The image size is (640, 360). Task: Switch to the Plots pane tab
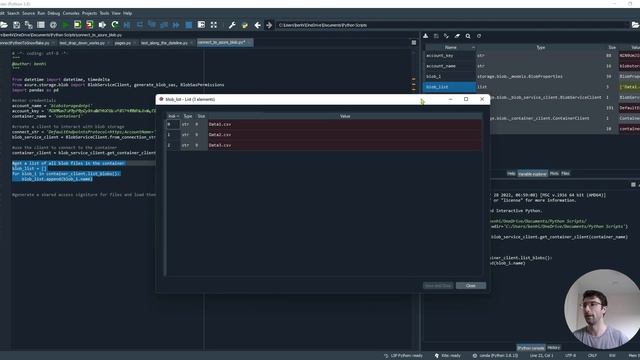click(554, 173)
